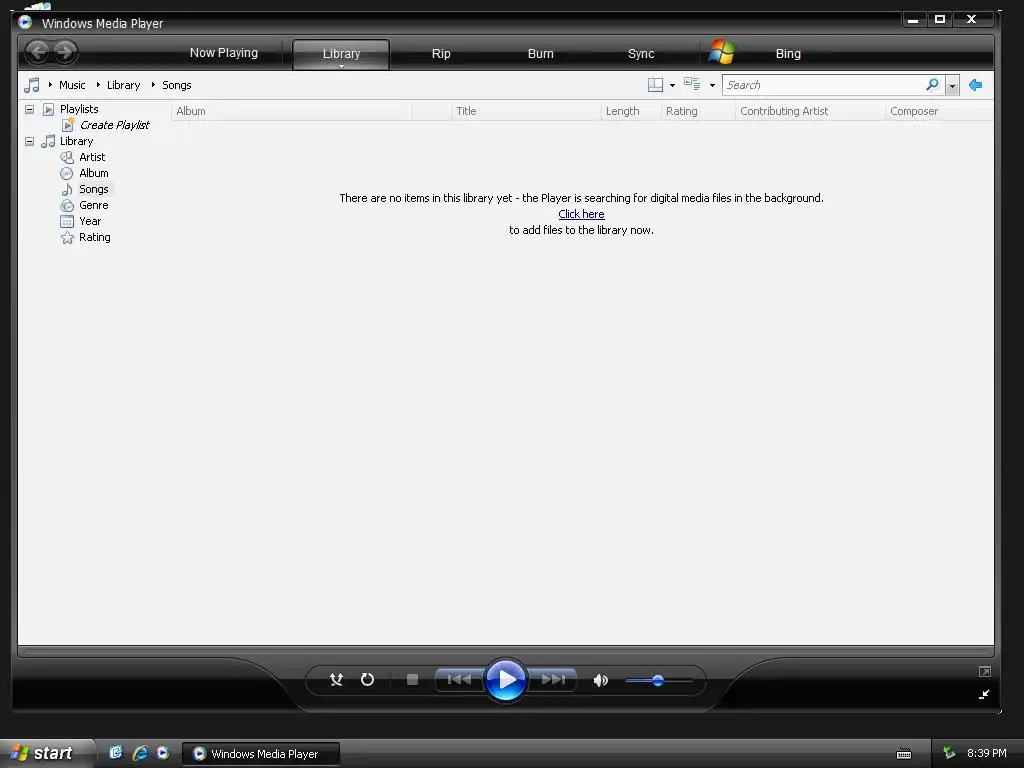This screenshot has width=1024, height=768.
Task: Click the Play button
Action: pyautogui.click(x=506, y=680)
